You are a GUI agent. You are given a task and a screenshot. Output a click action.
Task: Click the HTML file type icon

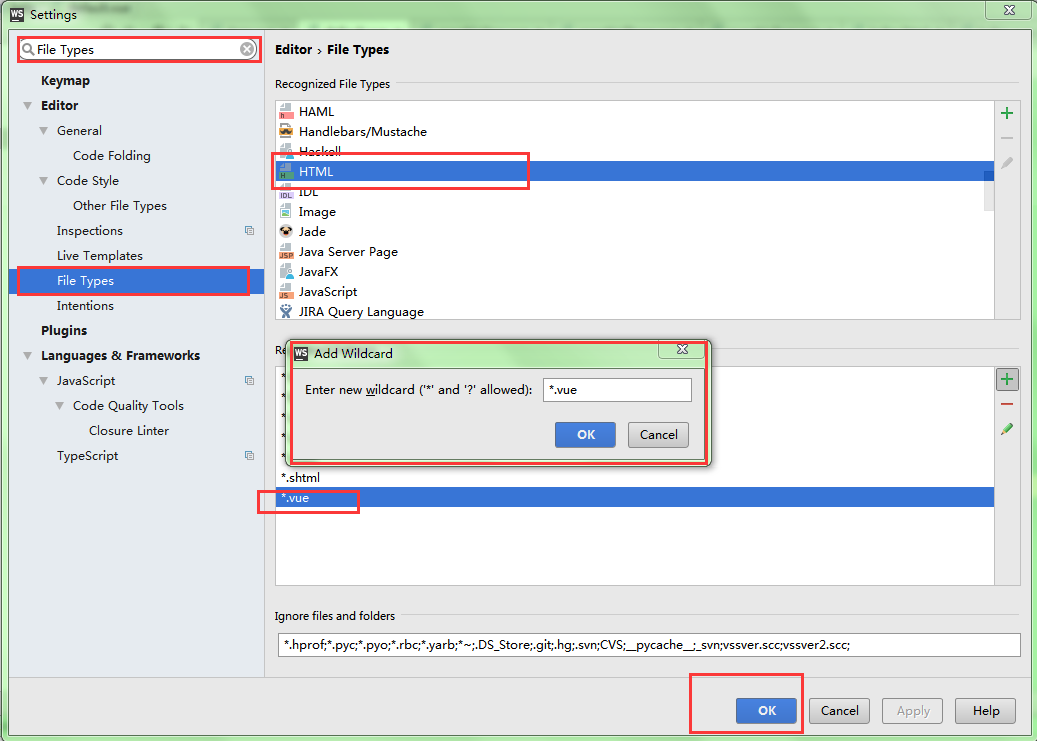point(286,171)
